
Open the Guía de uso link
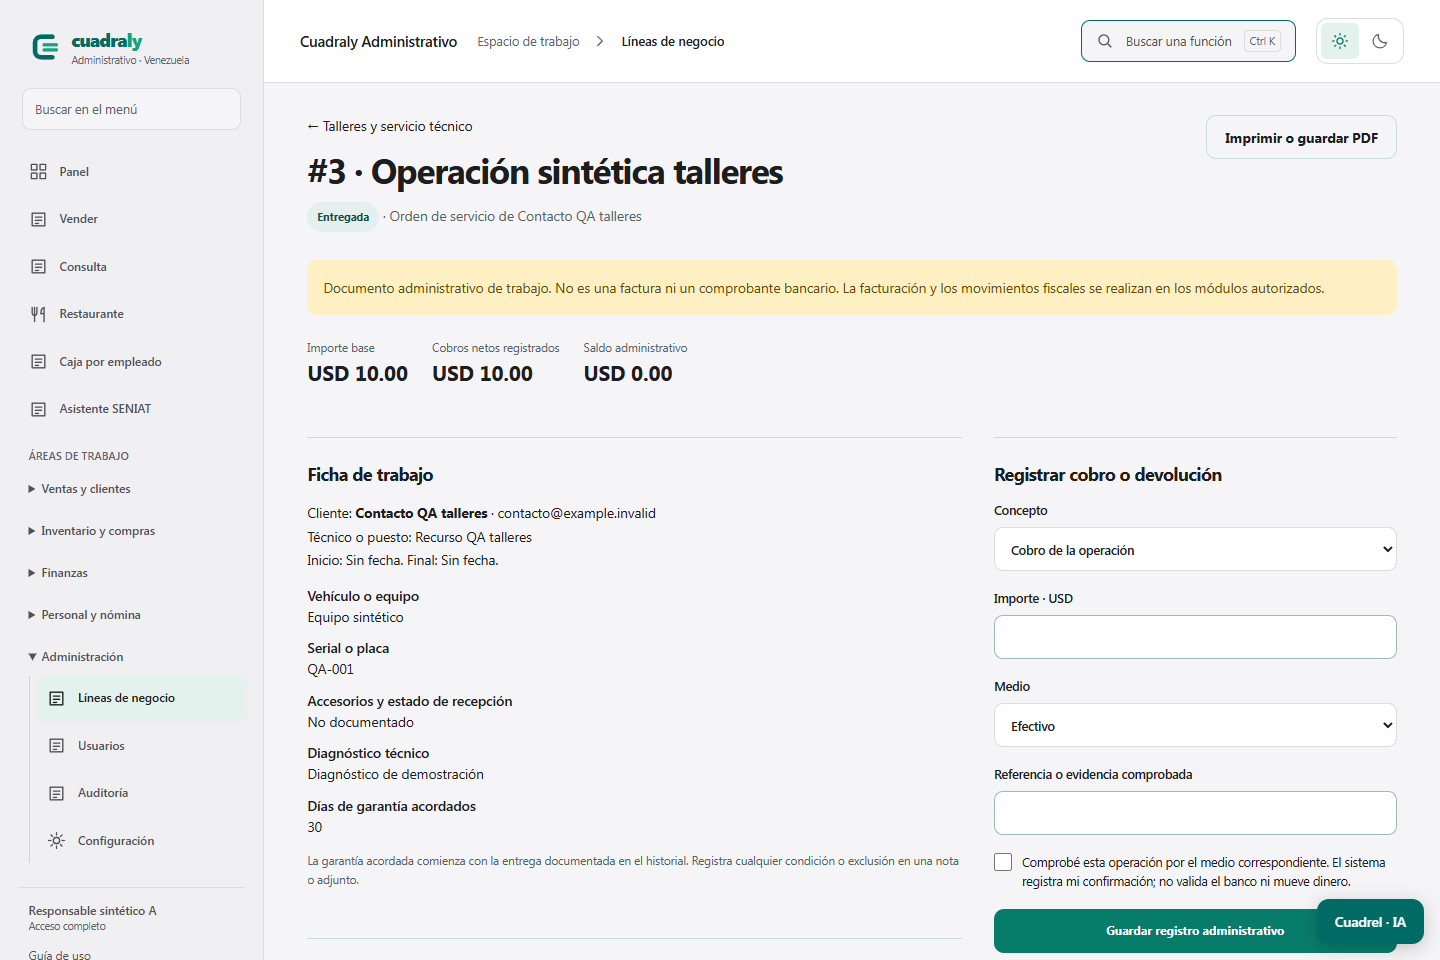[x=60, y=955]
